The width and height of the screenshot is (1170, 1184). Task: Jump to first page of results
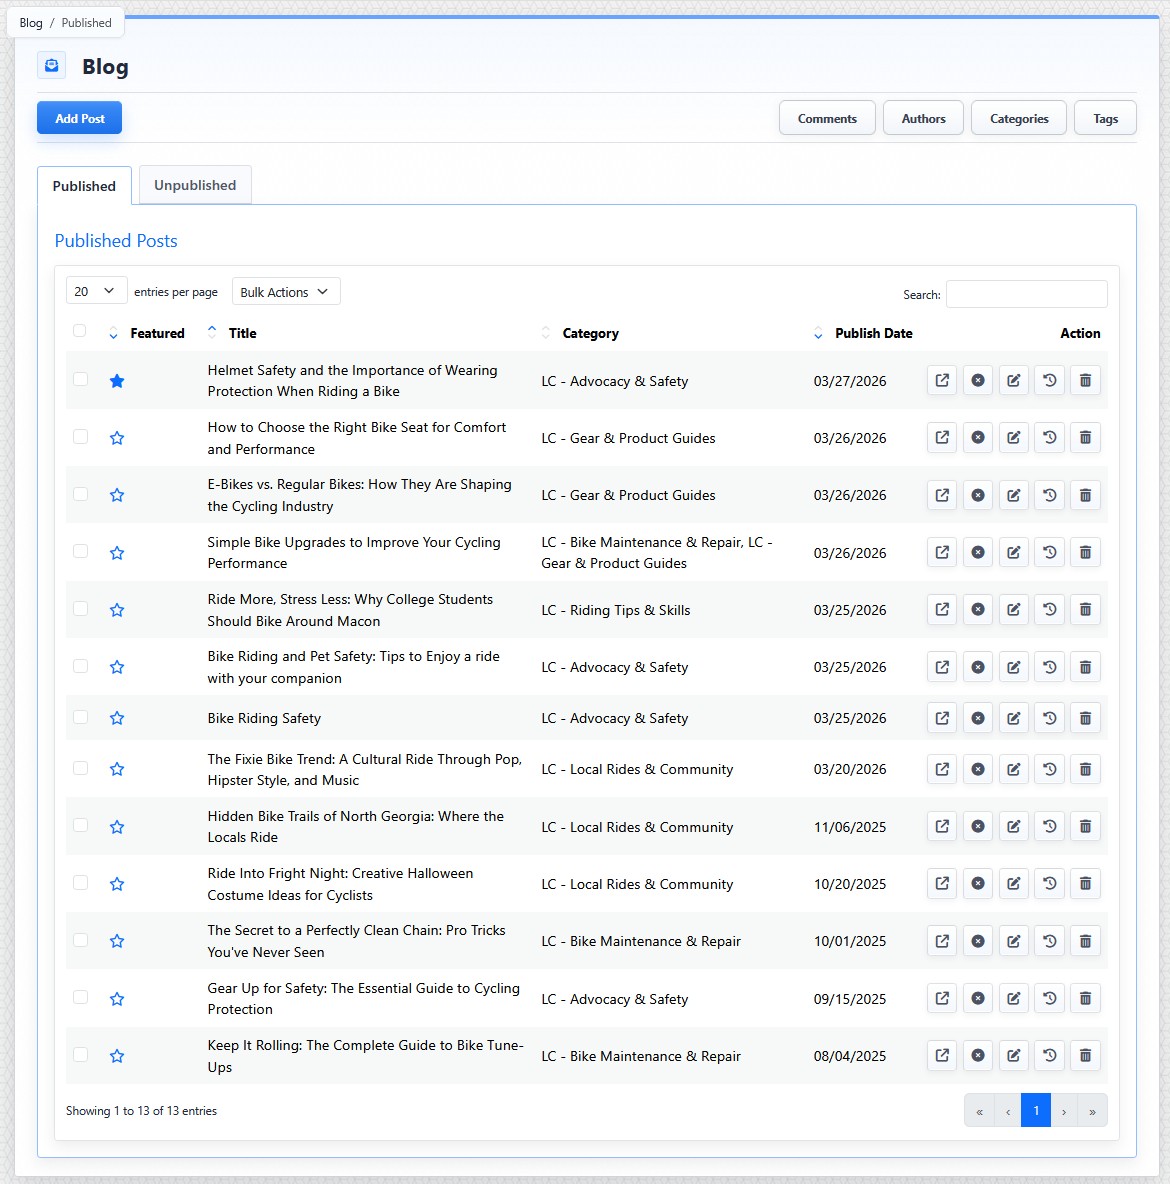979,1110
